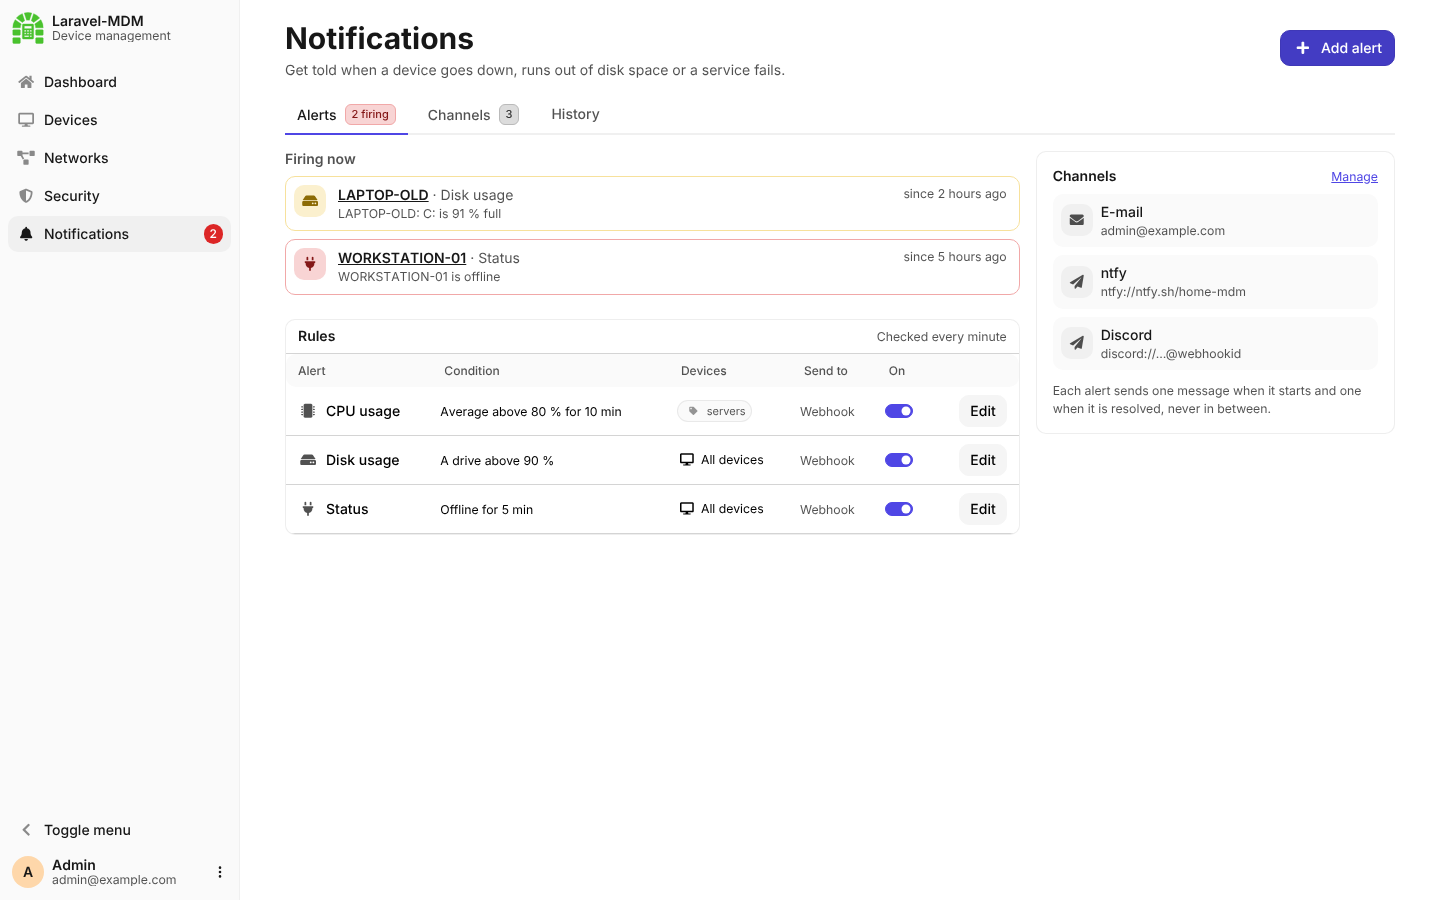Click the CPU chip icon in rules table

[308, 411]
